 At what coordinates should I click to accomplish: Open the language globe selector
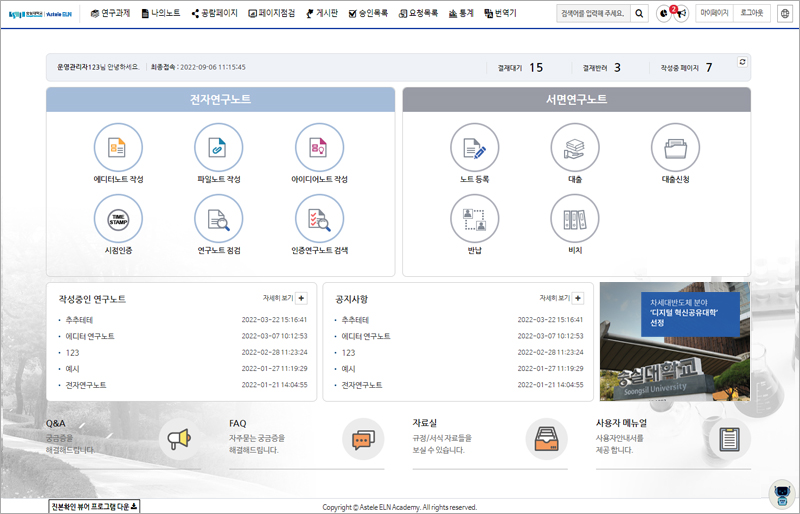pyautogui.click(x=785, y=14)
